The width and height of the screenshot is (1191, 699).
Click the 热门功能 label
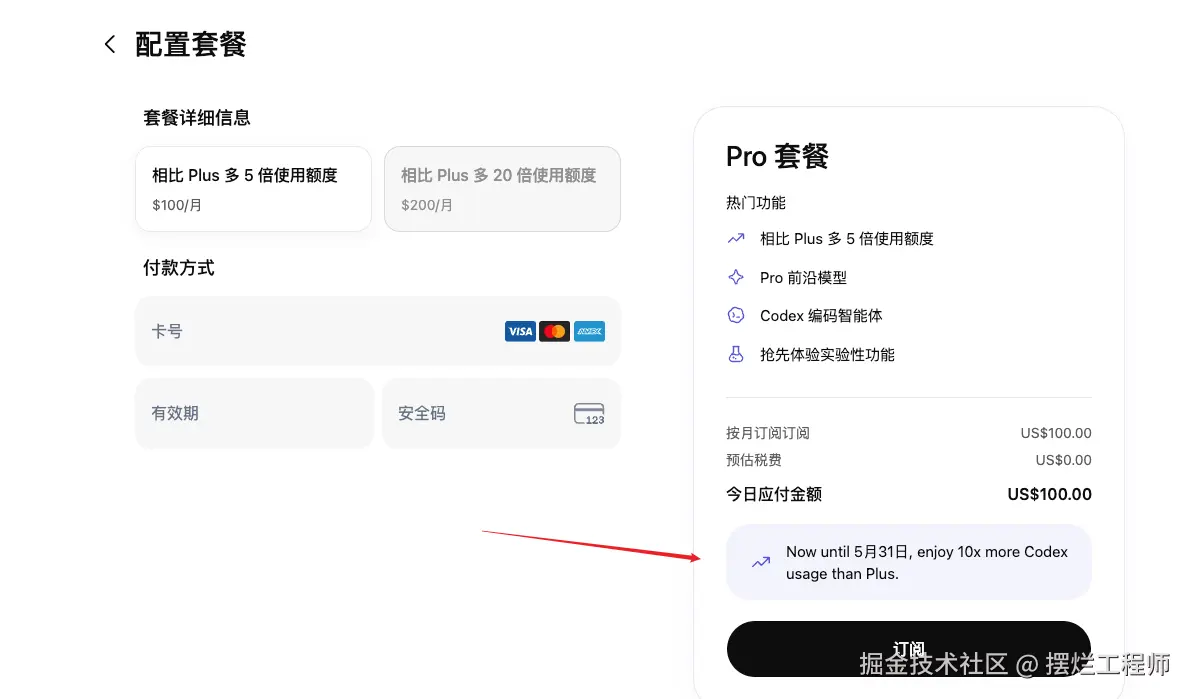(756, 203)
